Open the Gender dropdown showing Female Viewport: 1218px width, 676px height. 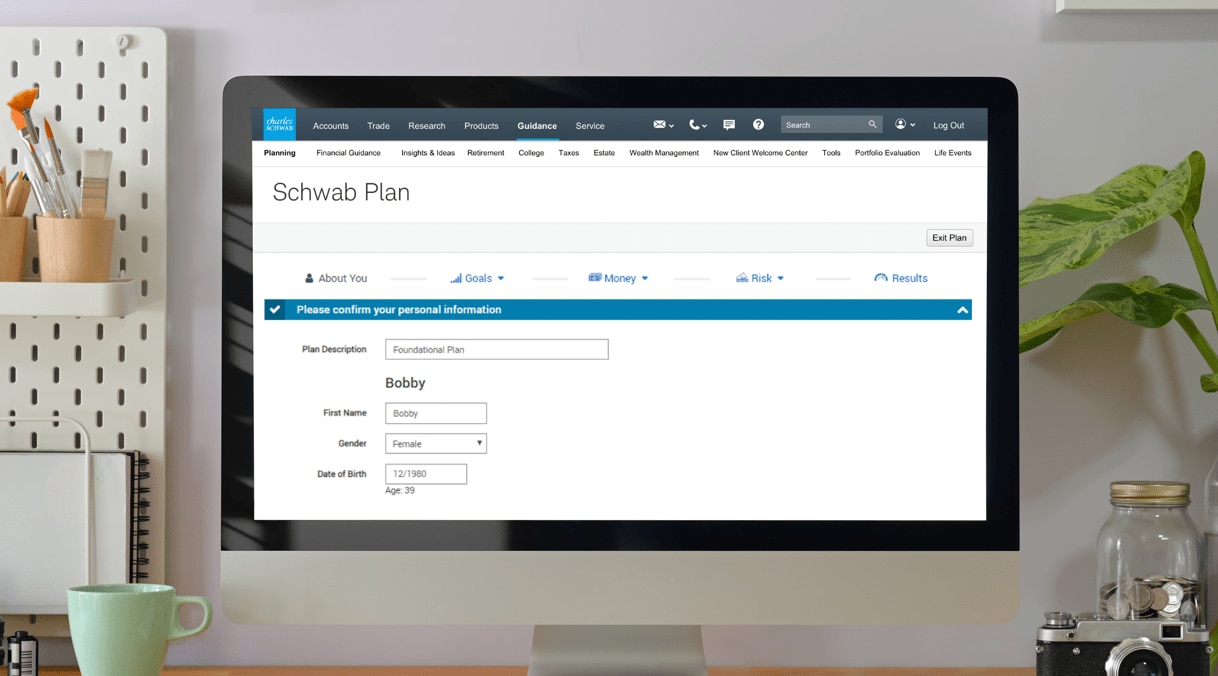[x=435, y=443]
